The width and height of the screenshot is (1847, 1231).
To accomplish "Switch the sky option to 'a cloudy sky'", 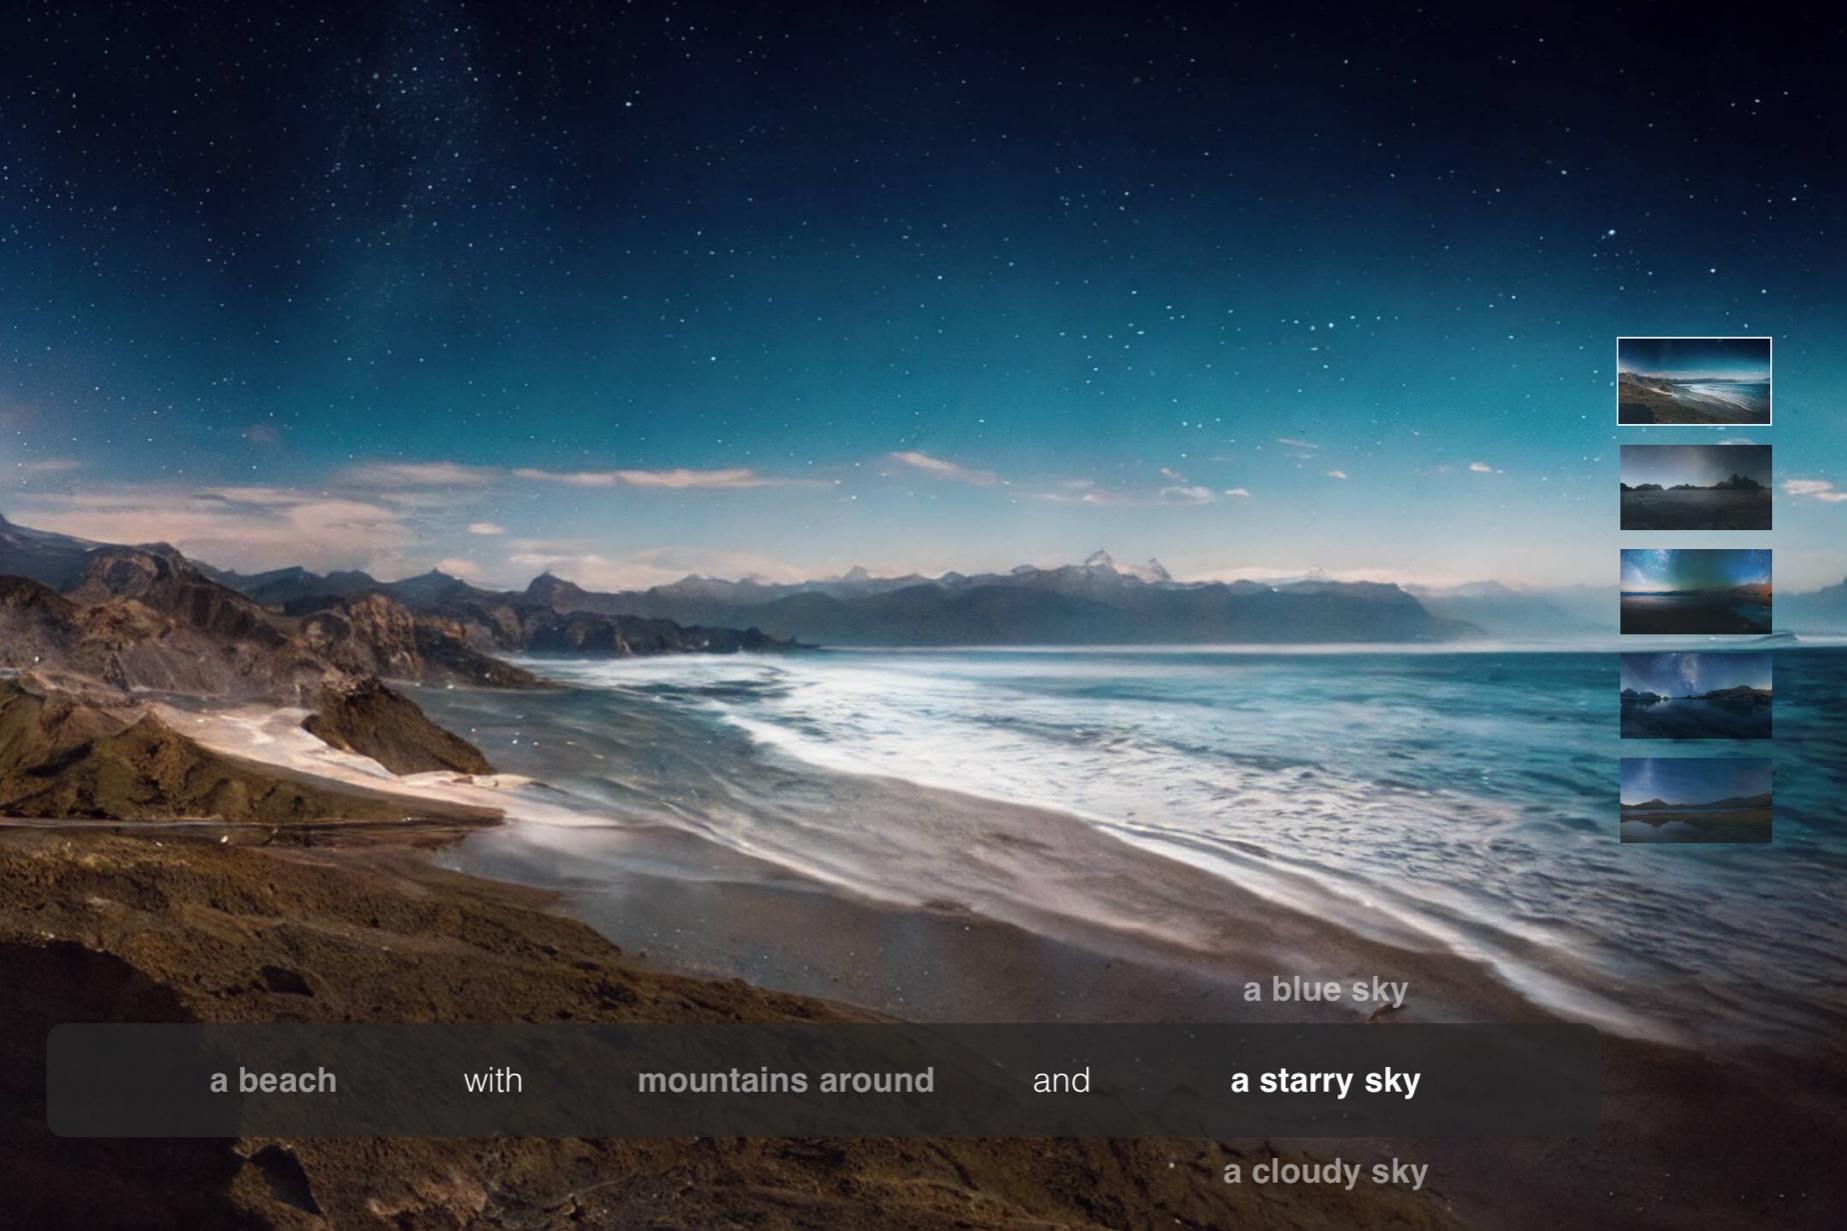I will tap(1325, 1172).
